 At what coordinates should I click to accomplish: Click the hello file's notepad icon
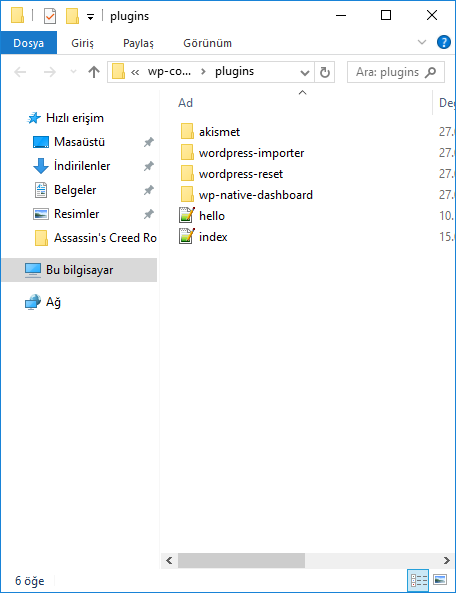click(187, 215)
